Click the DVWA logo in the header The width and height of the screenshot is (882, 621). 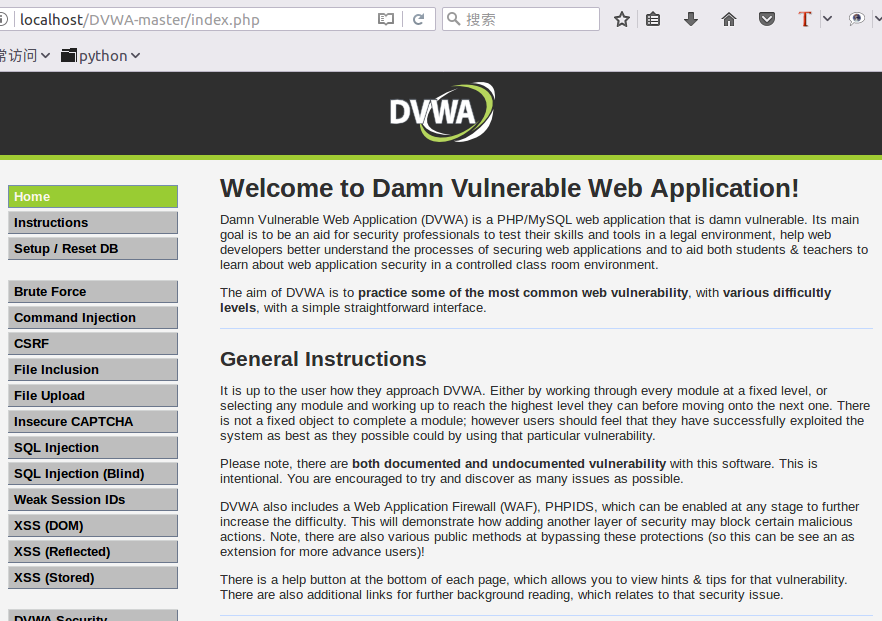[442, 112]
